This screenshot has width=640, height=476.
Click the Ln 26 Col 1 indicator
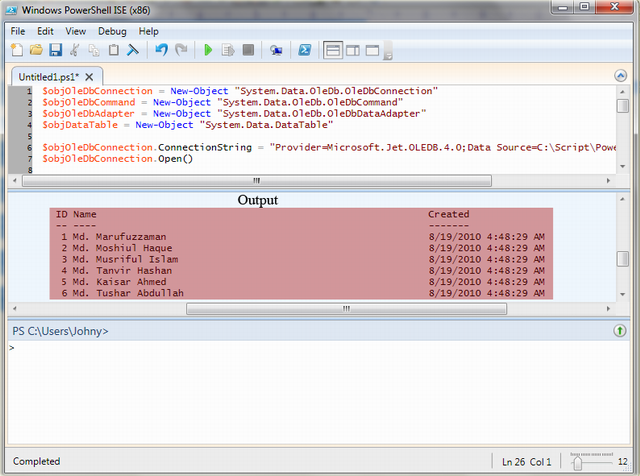527,462
